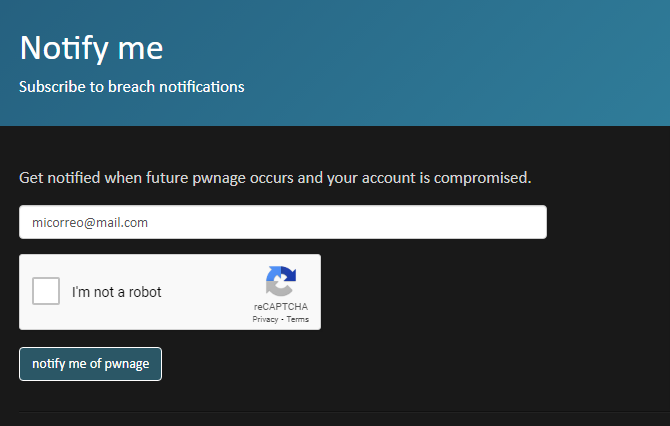
Task: Open the reCAPTCHA Terms link
Action: 297,319
